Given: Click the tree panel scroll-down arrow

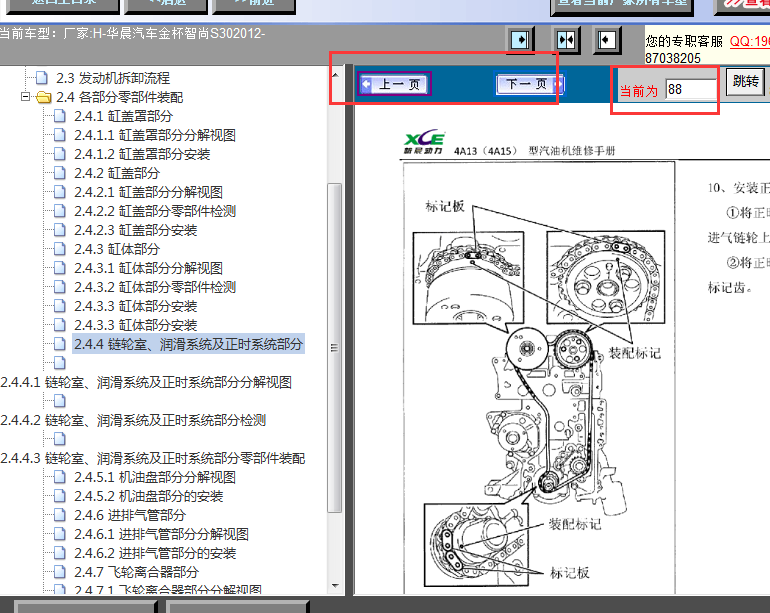Looking at the screenshot, I should click(335, 585).
